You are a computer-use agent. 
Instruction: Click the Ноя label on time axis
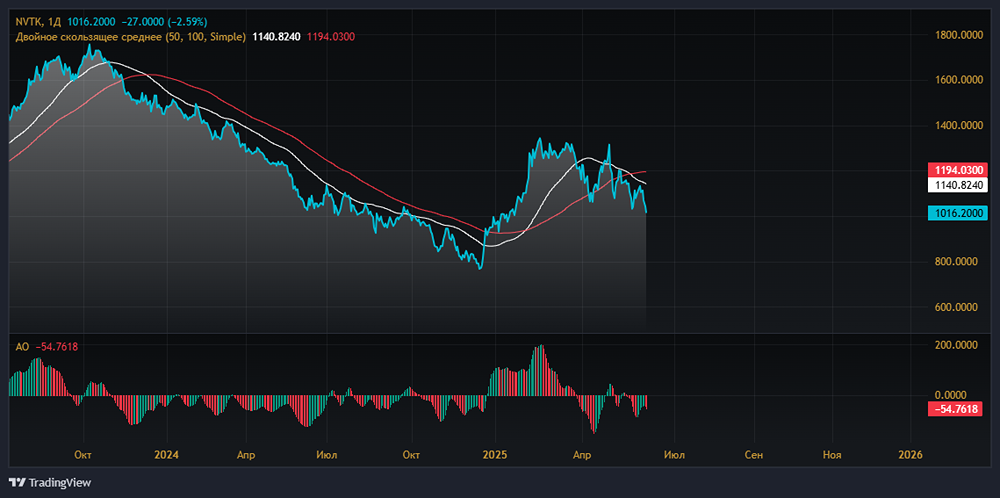832,454
